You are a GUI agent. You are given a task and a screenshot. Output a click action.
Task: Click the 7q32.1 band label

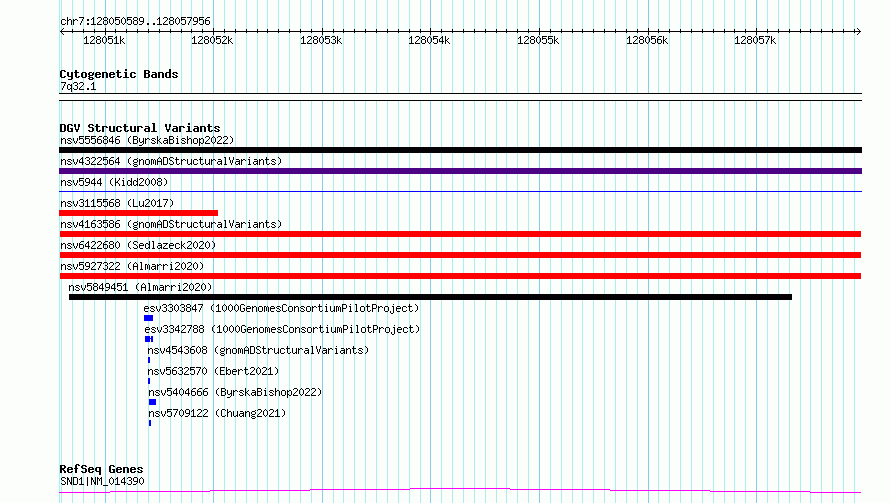(78, 86)
